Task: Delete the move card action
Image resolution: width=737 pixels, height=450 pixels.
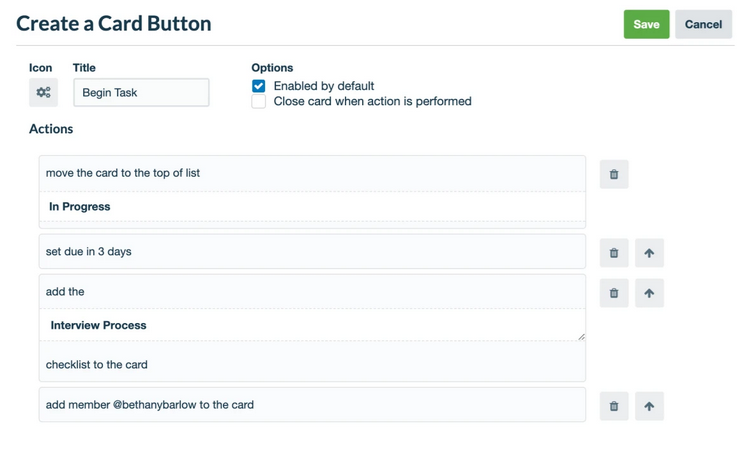Action: 614,174
